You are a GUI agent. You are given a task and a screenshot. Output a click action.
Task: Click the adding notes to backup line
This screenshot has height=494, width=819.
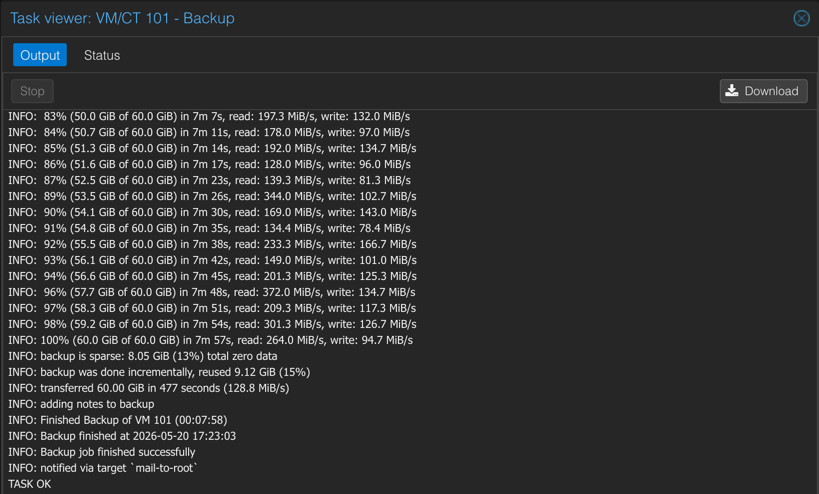(x=81, y=404)
